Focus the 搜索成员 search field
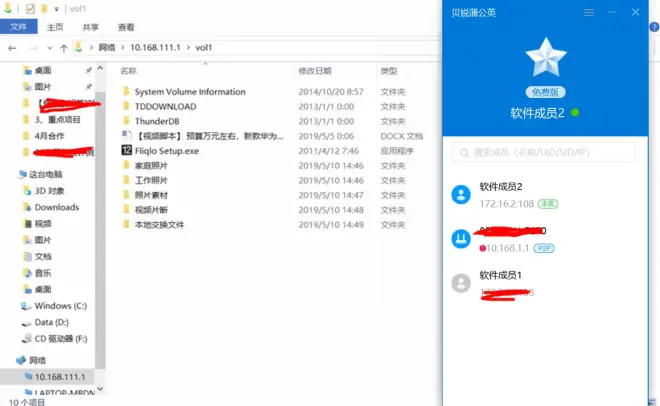This screenshot has width=660, height=406. 544,152
